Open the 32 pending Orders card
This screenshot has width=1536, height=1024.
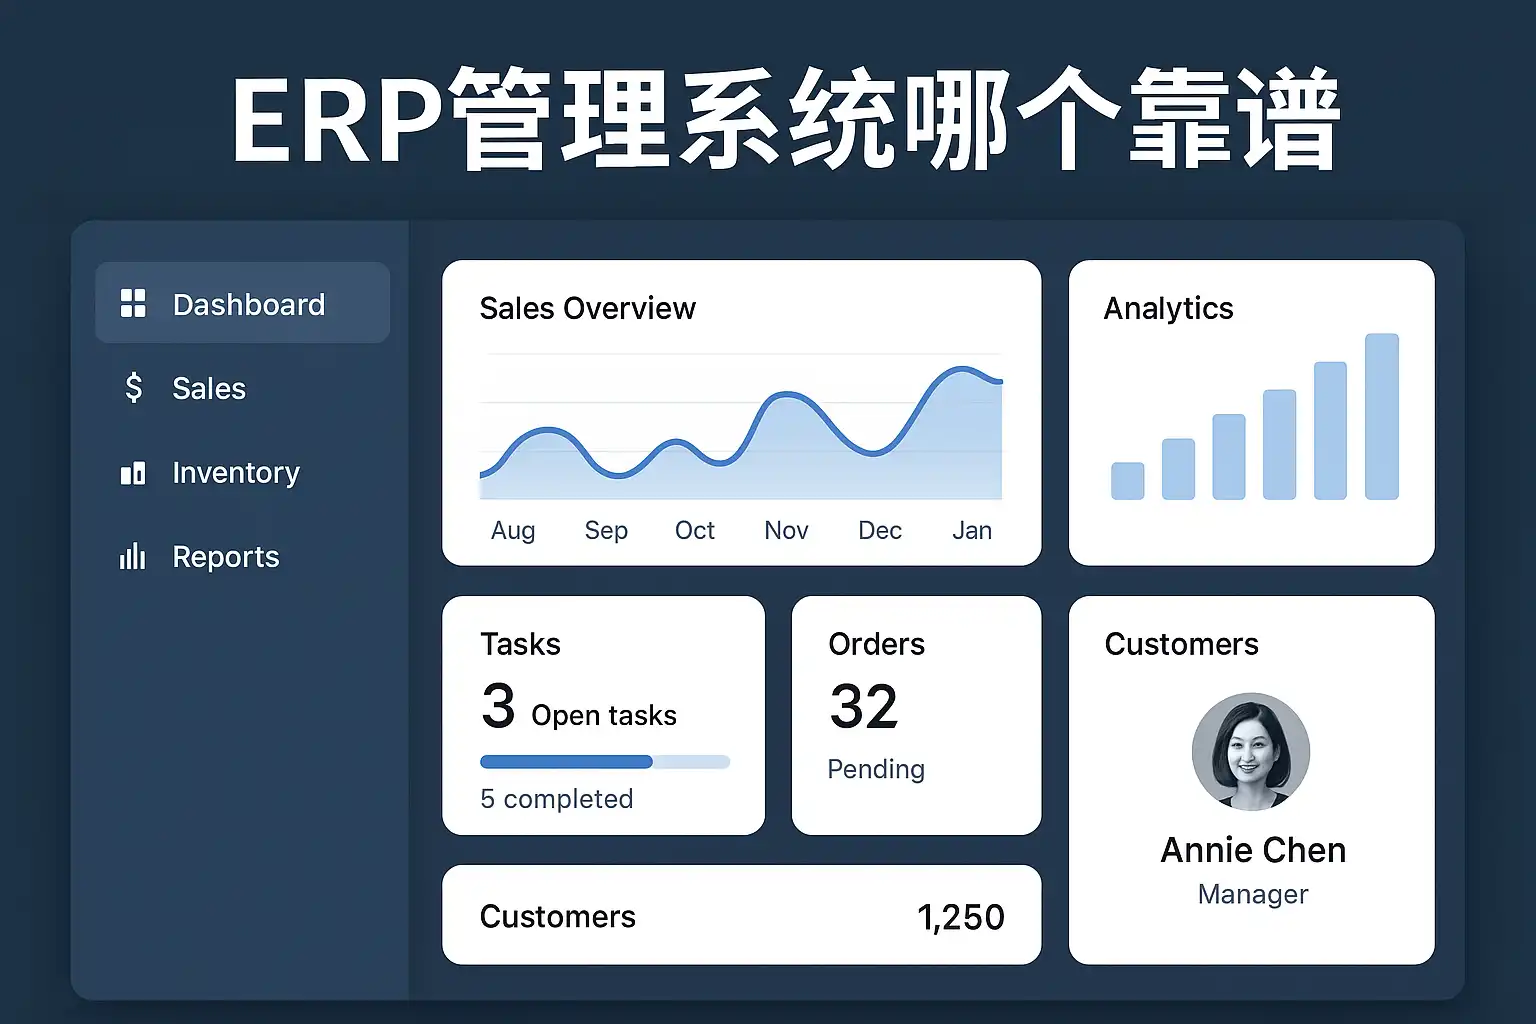click(x=915, y=715)
